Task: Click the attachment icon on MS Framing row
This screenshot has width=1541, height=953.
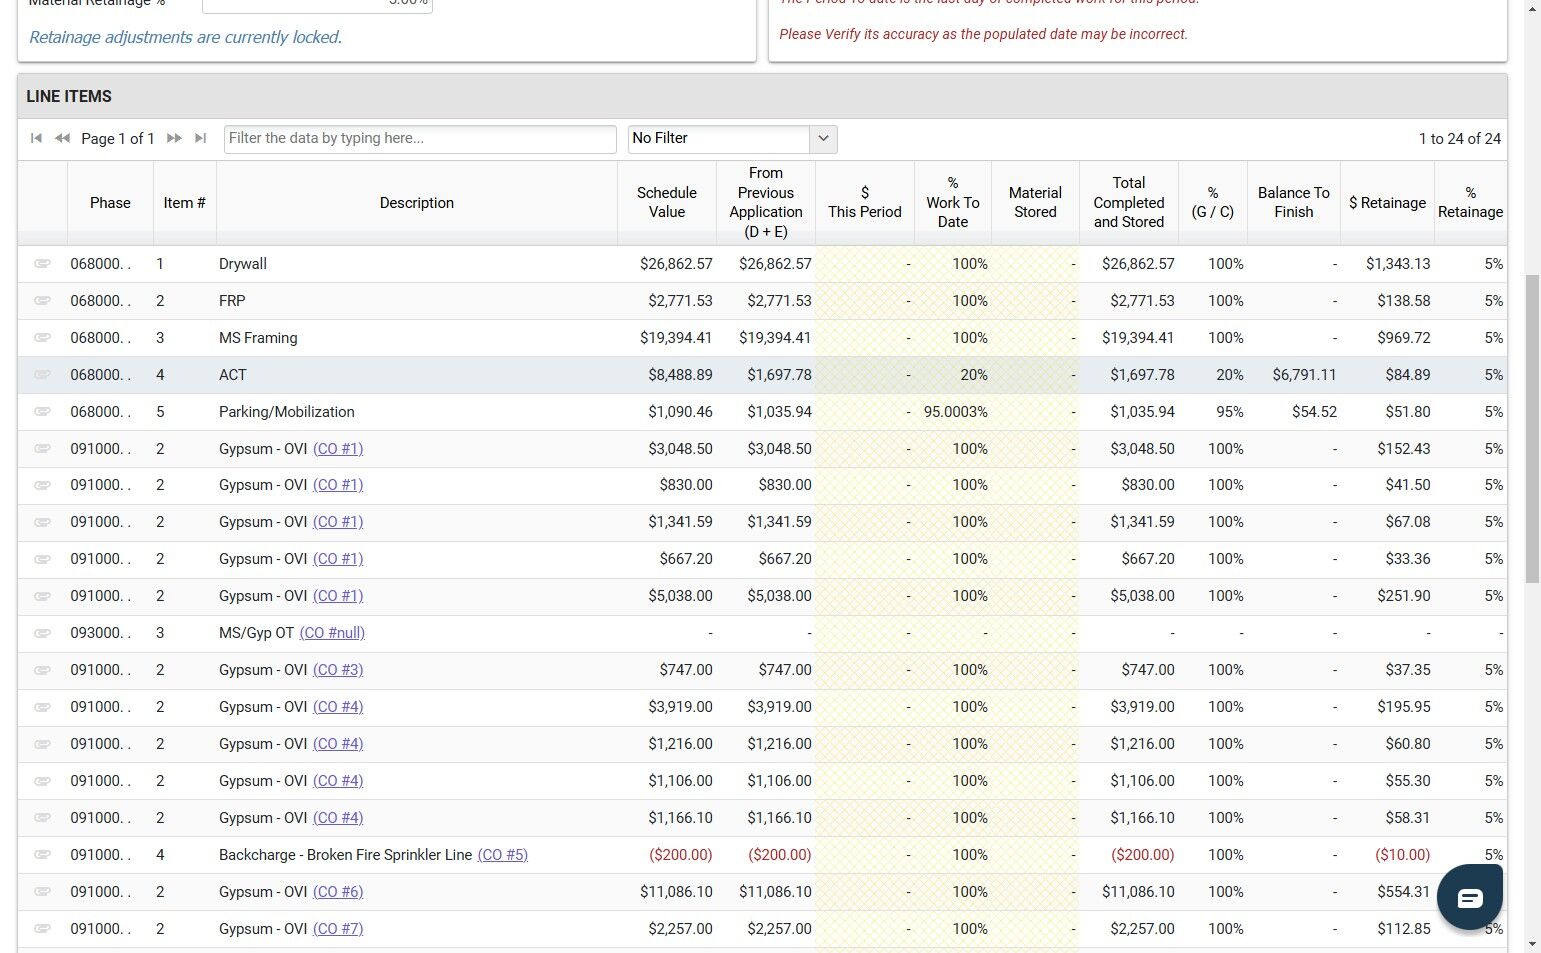Action: (42, 338)
